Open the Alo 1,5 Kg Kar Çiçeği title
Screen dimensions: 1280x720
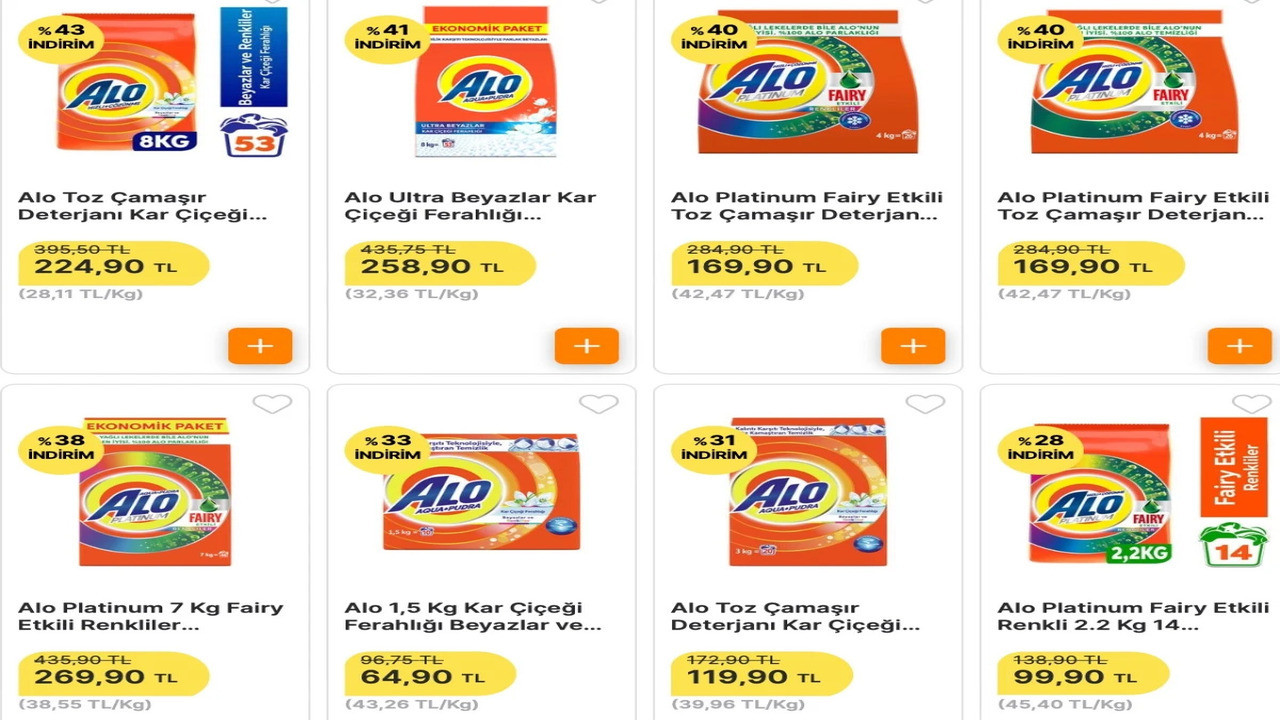point(473,616)
